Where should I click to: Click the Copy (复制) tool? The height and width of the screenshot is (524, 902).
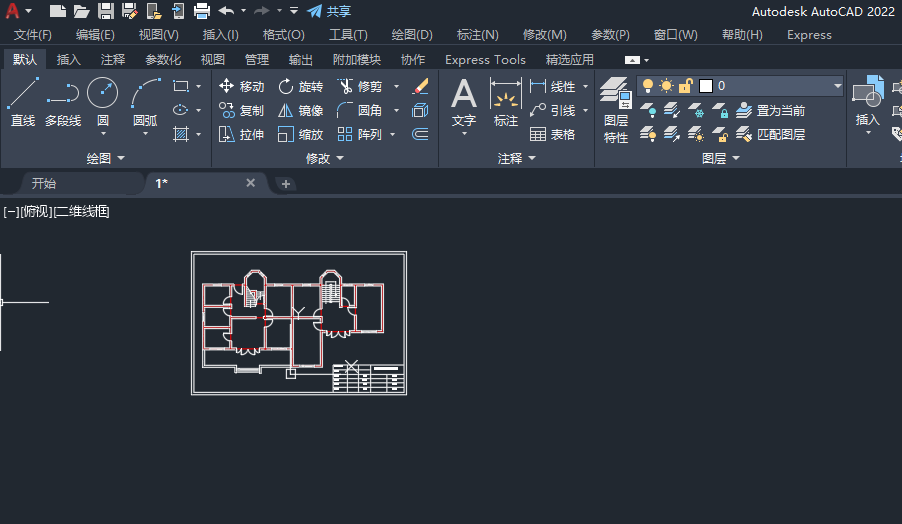pos(242,110)
